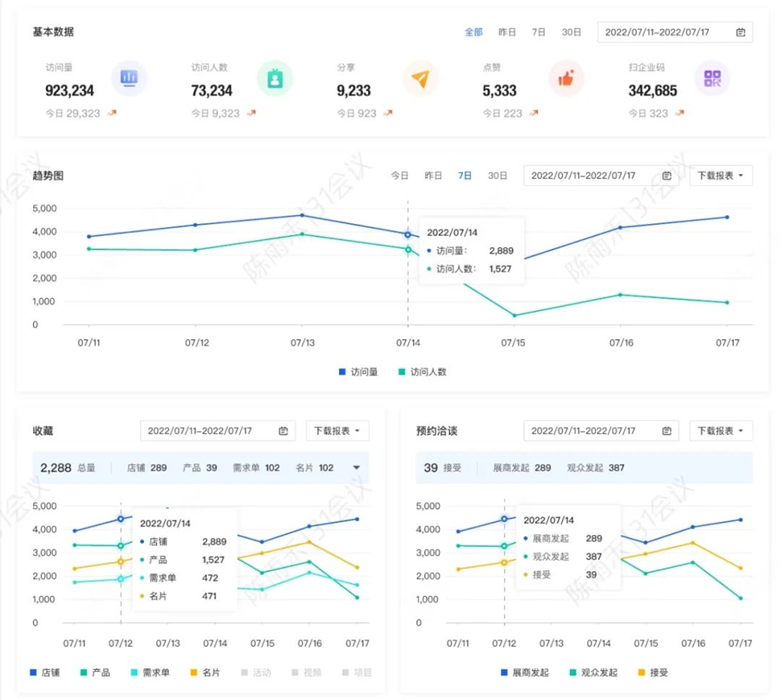Switch trend chart to 昨日 tab
Viewport: 781px width, 700px height.
[x=433, y=175]
